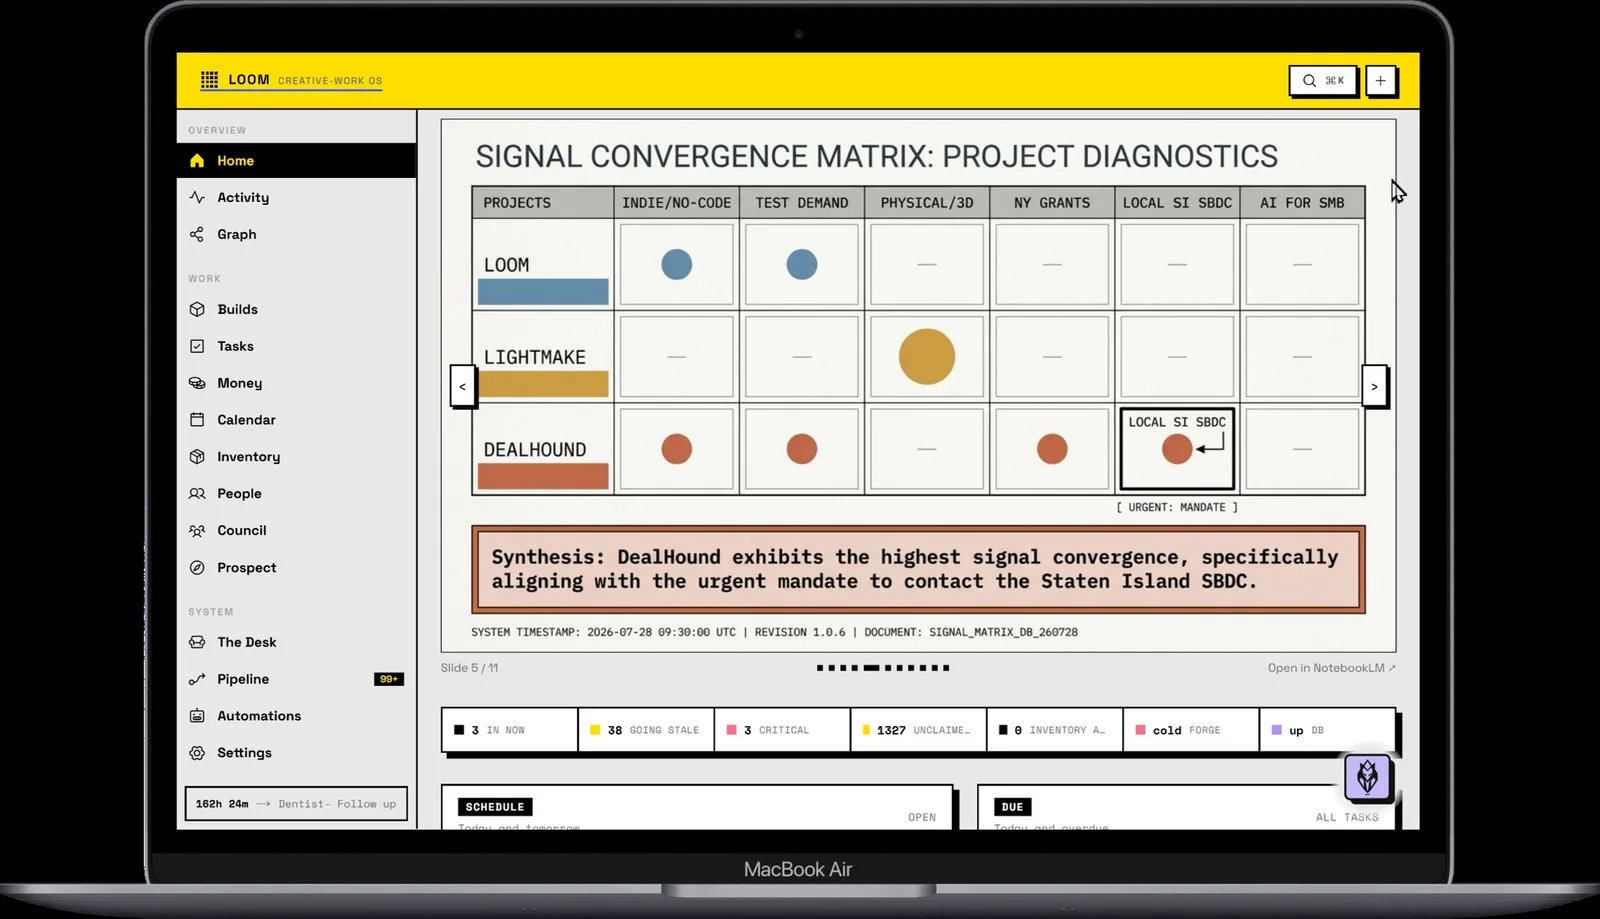Click the NY GRANTS column header

(1052, 203)
